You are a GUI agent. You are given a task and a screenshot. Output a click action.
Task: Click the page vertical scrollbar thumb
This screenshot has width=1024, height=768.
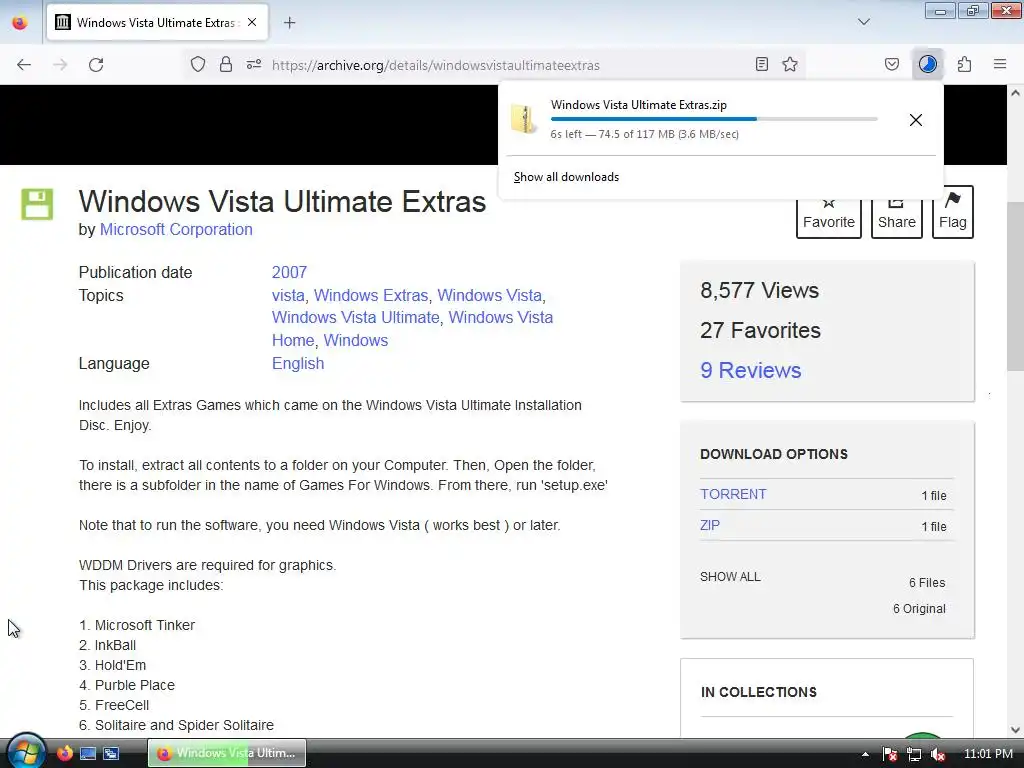[x=1015, y=286]
